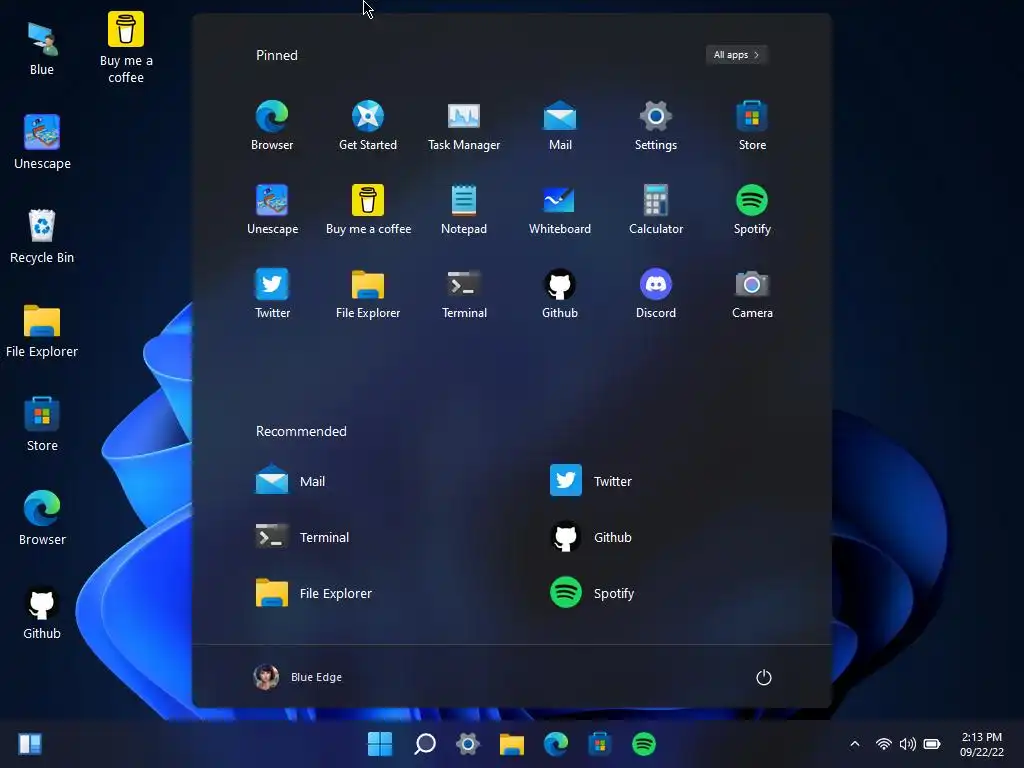This screenshot has width=1024, height=768.
Task: Open recommended File Explorer item
Action: click(313, 593)
